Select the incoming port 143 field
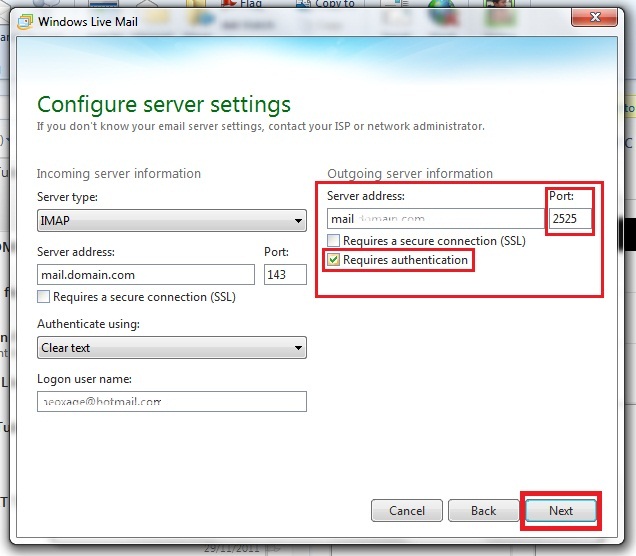 pos(285,275)
